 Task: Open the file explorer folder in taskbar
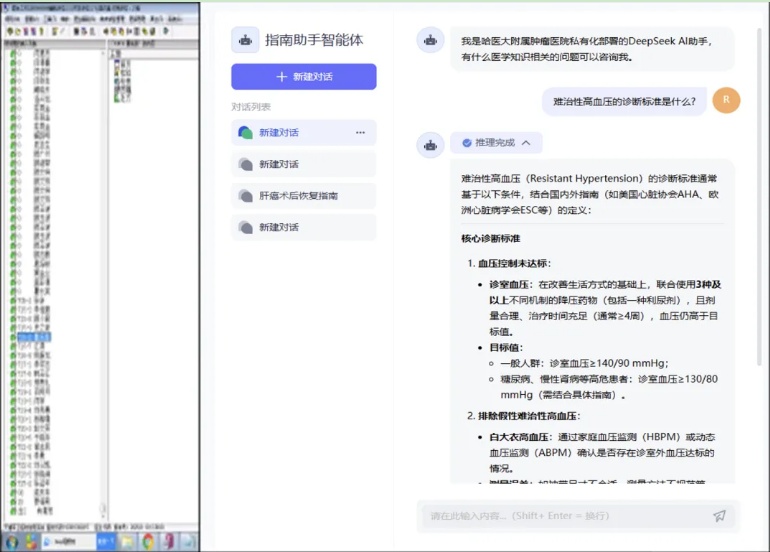click(127, 541)
